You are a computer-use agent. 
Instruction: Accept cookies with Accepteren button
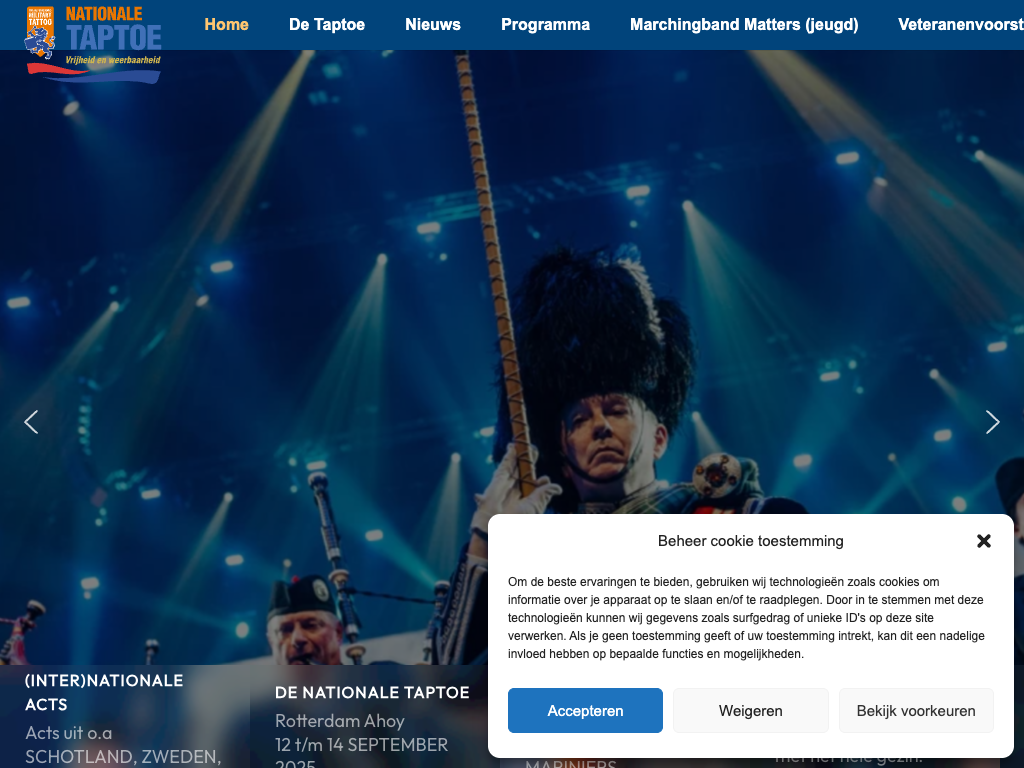585,711
